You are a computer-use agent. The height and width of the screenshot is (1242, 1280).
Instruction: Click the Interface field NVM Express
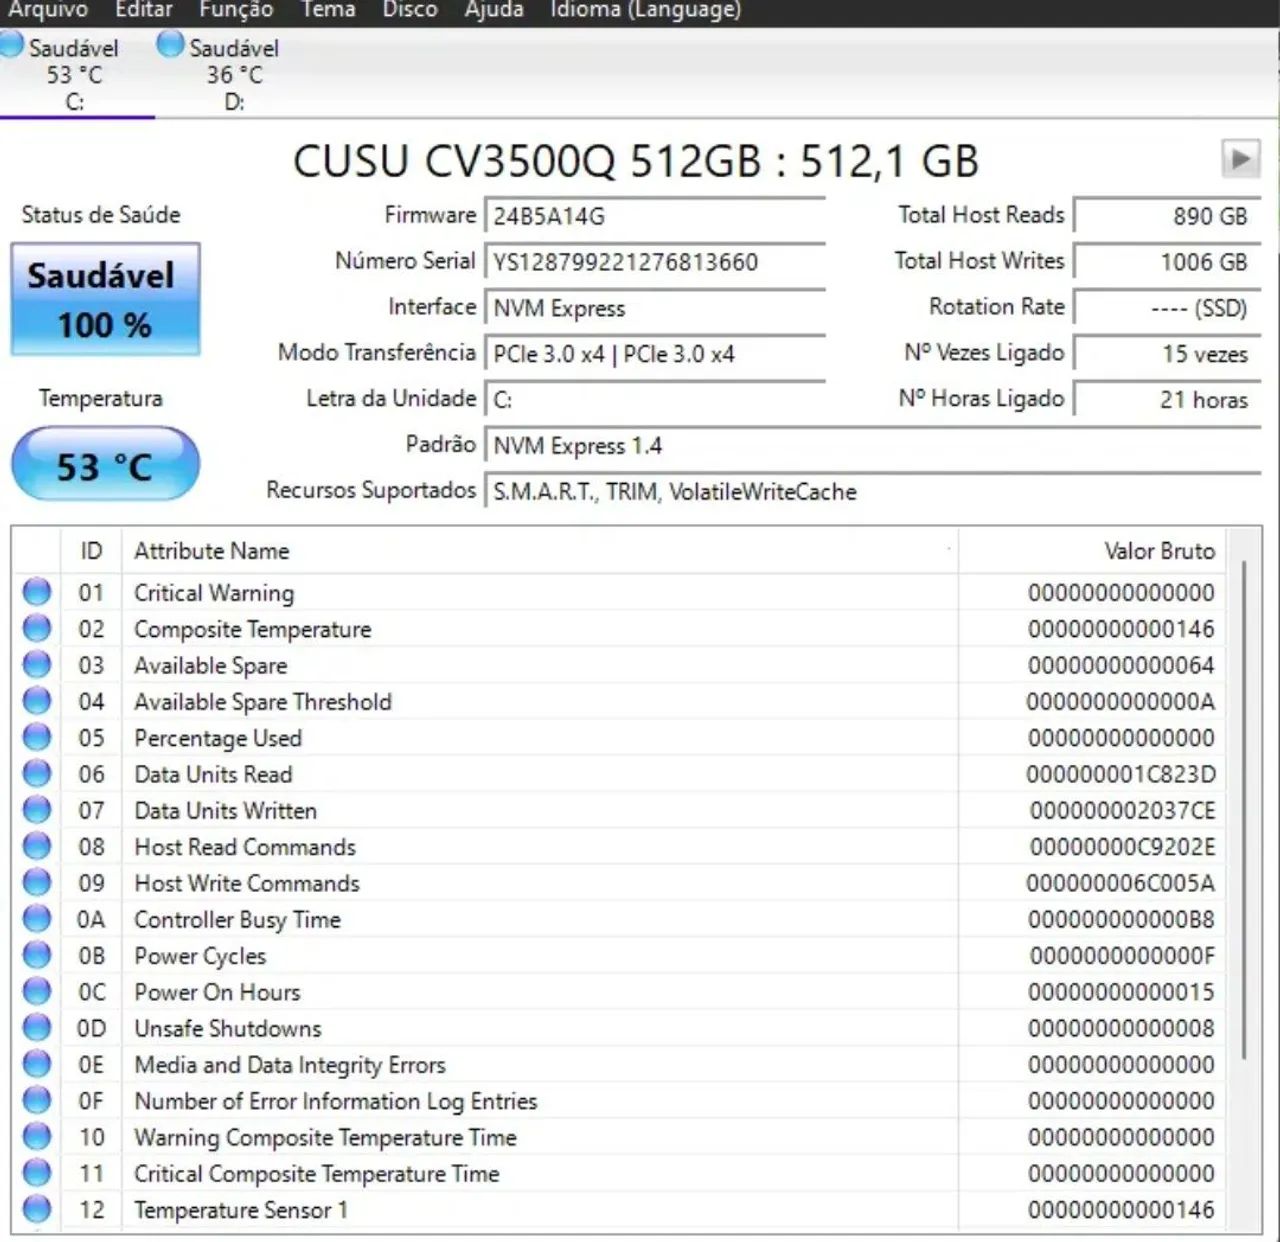tap(655, 308)
